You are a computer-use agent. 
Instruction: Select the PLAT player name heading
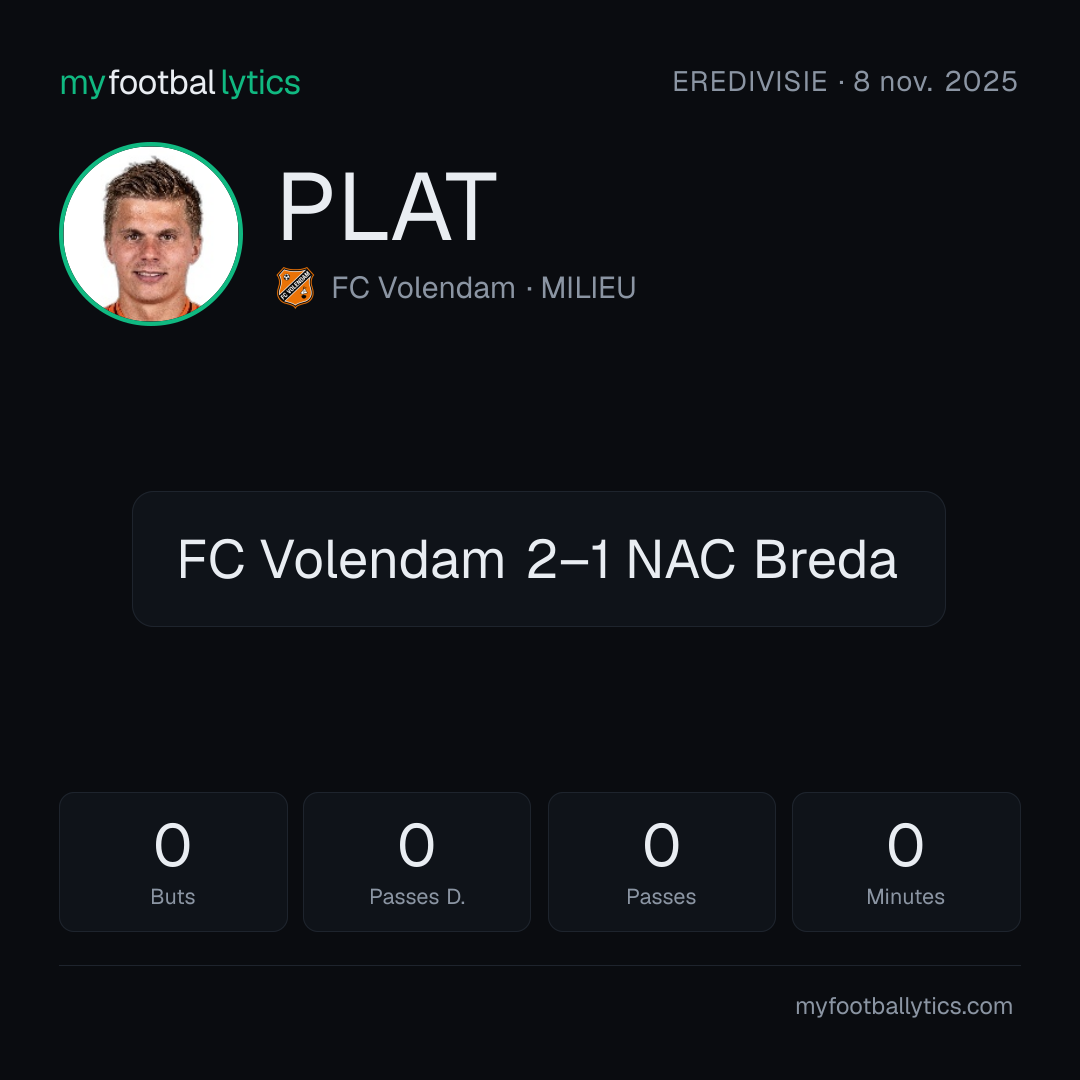click(x=387, y=207)
